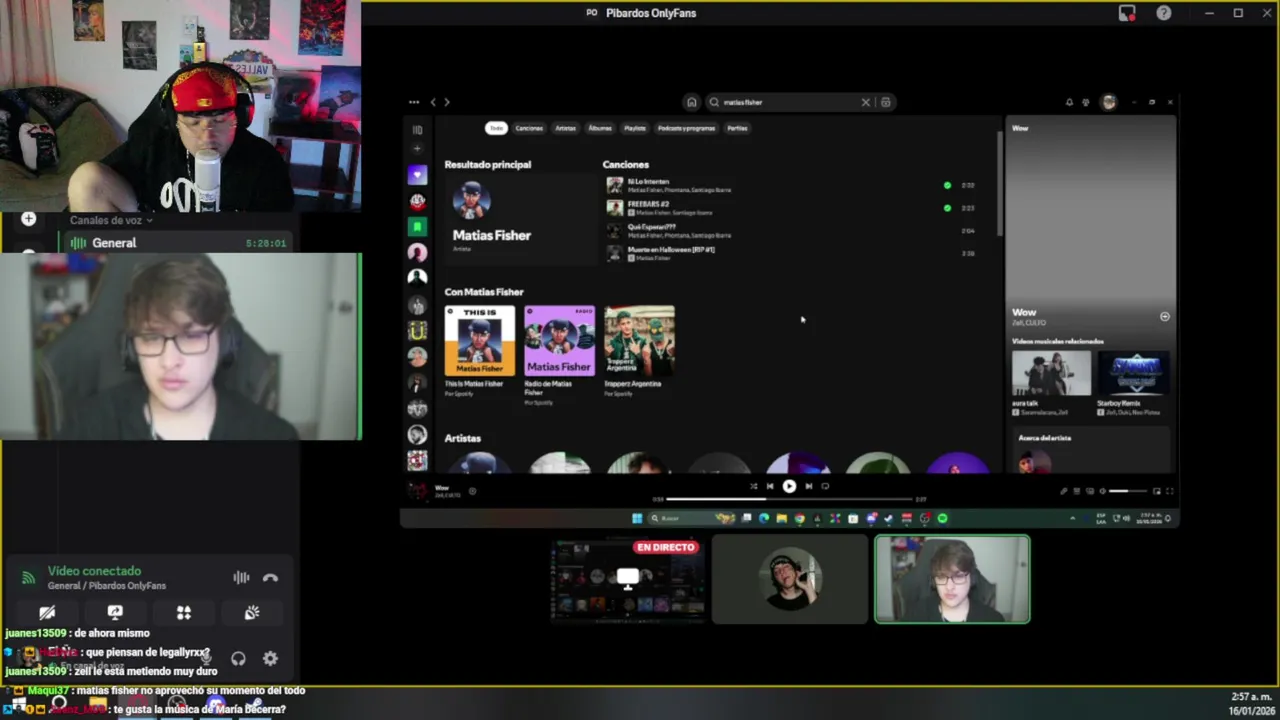Toggle saved checkmark for 'FREEBARS #2'
The width and height of the screenshot is (1280, 720).
[947, 208]
